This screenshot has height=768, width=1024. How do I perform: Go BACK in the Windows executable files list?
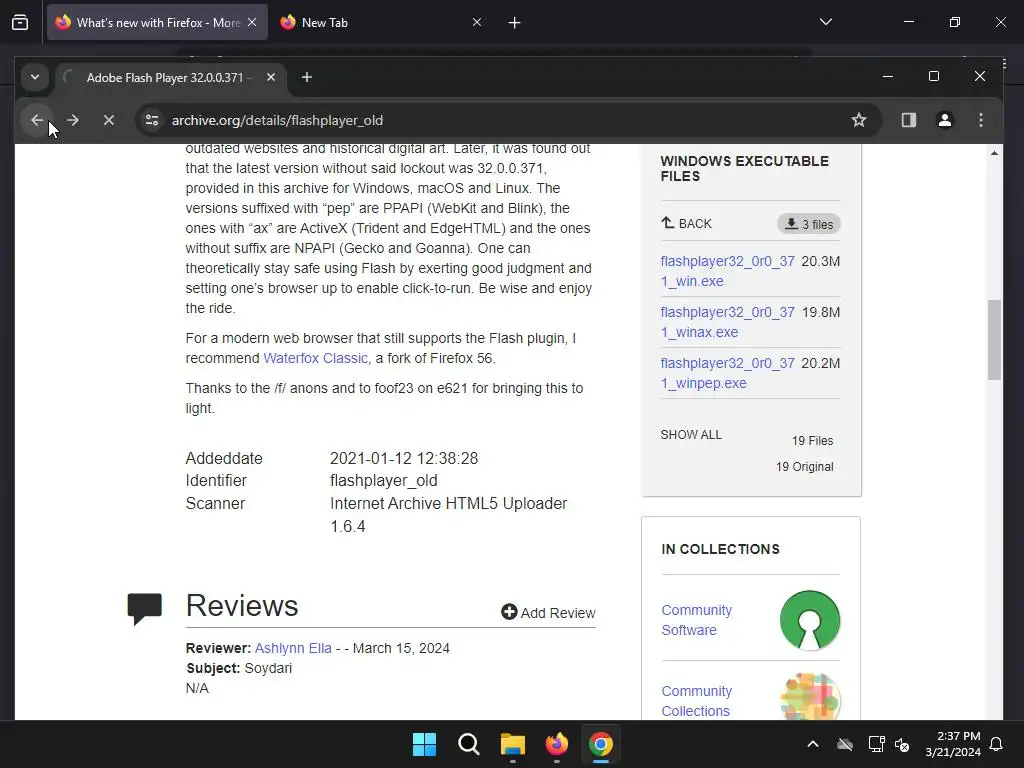(x=686, y=223)
